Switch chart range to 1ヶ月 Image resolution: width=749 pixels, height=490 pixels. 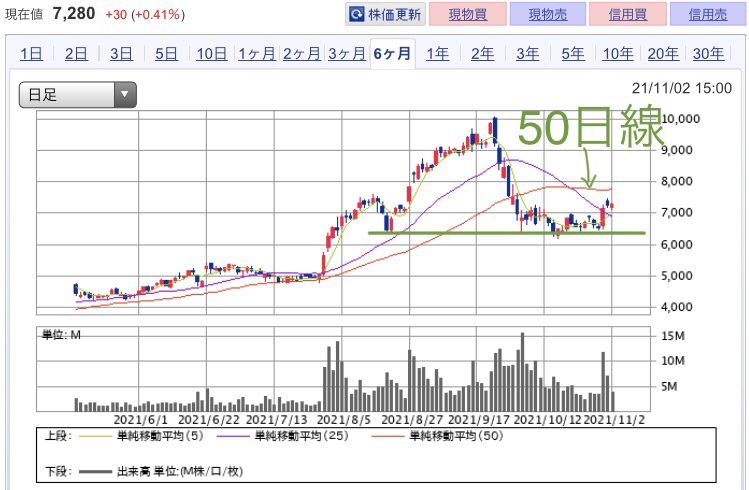click(257, 53)
